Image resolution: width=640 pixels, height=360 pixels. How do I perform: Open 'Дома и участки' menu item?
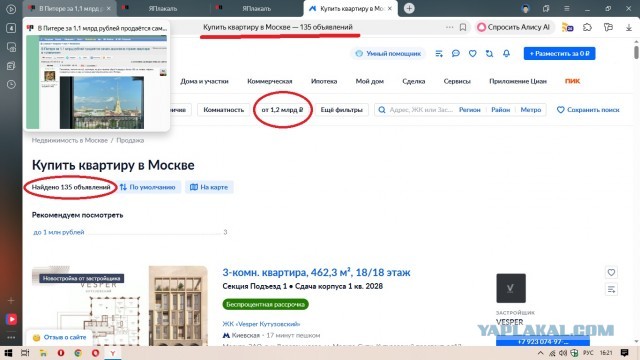pos(204,81)
